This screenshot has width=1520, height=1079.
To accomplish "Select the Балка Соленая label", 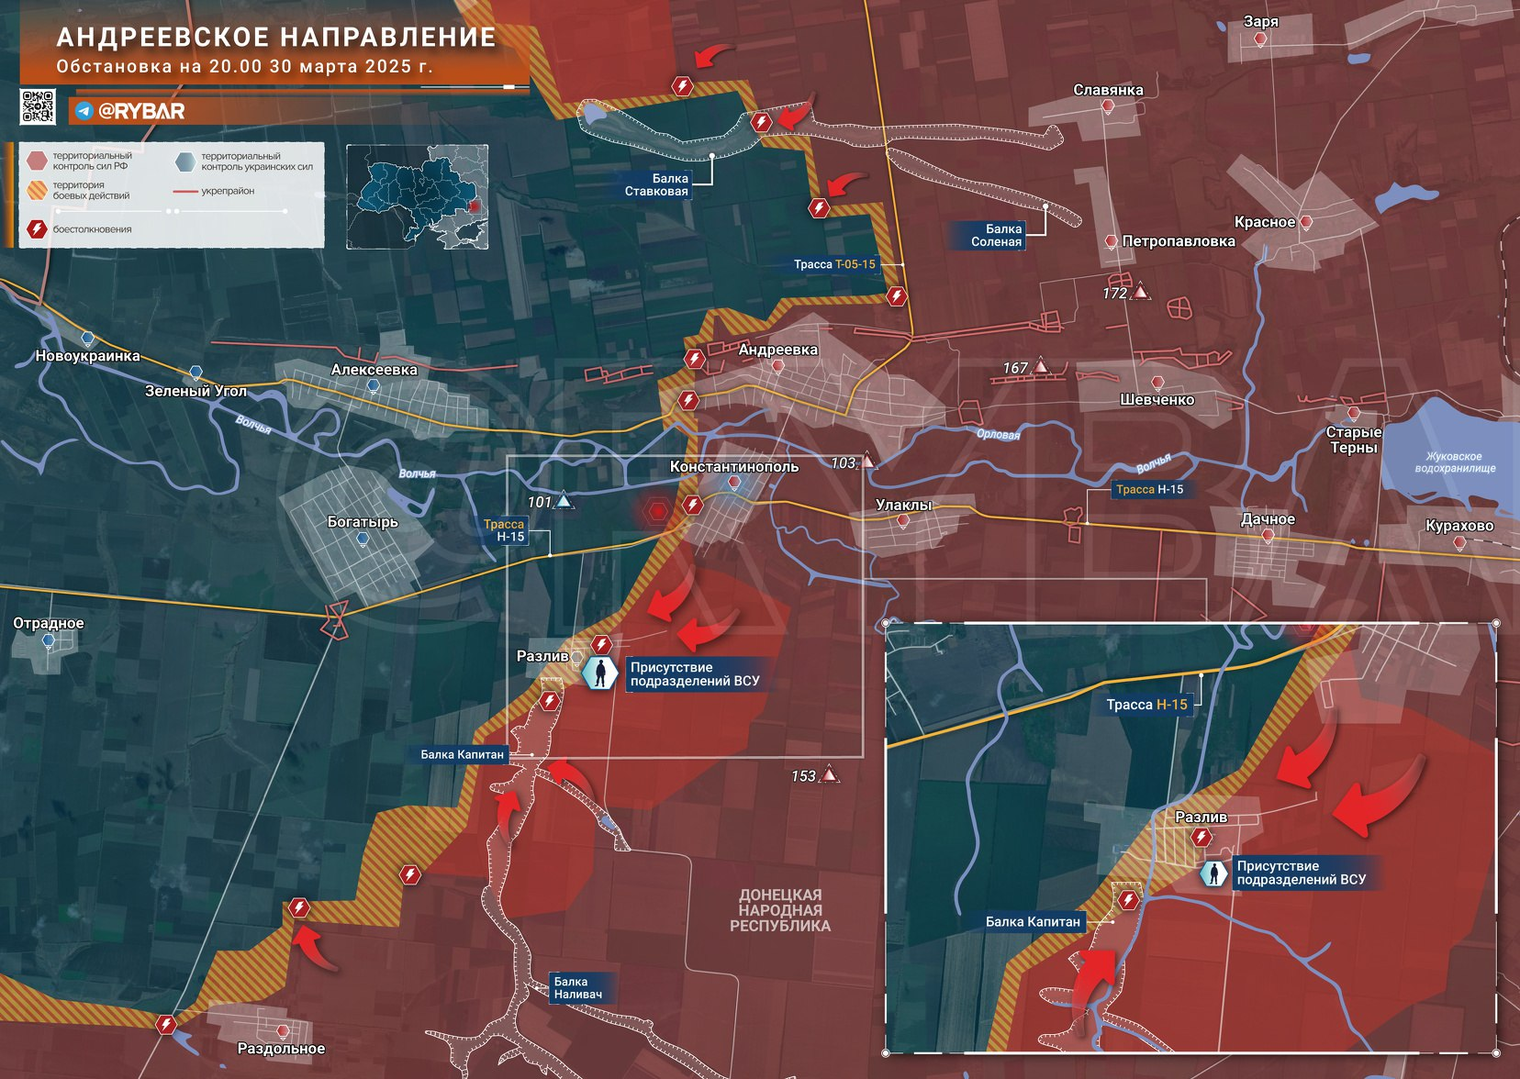I will point(996,235).
